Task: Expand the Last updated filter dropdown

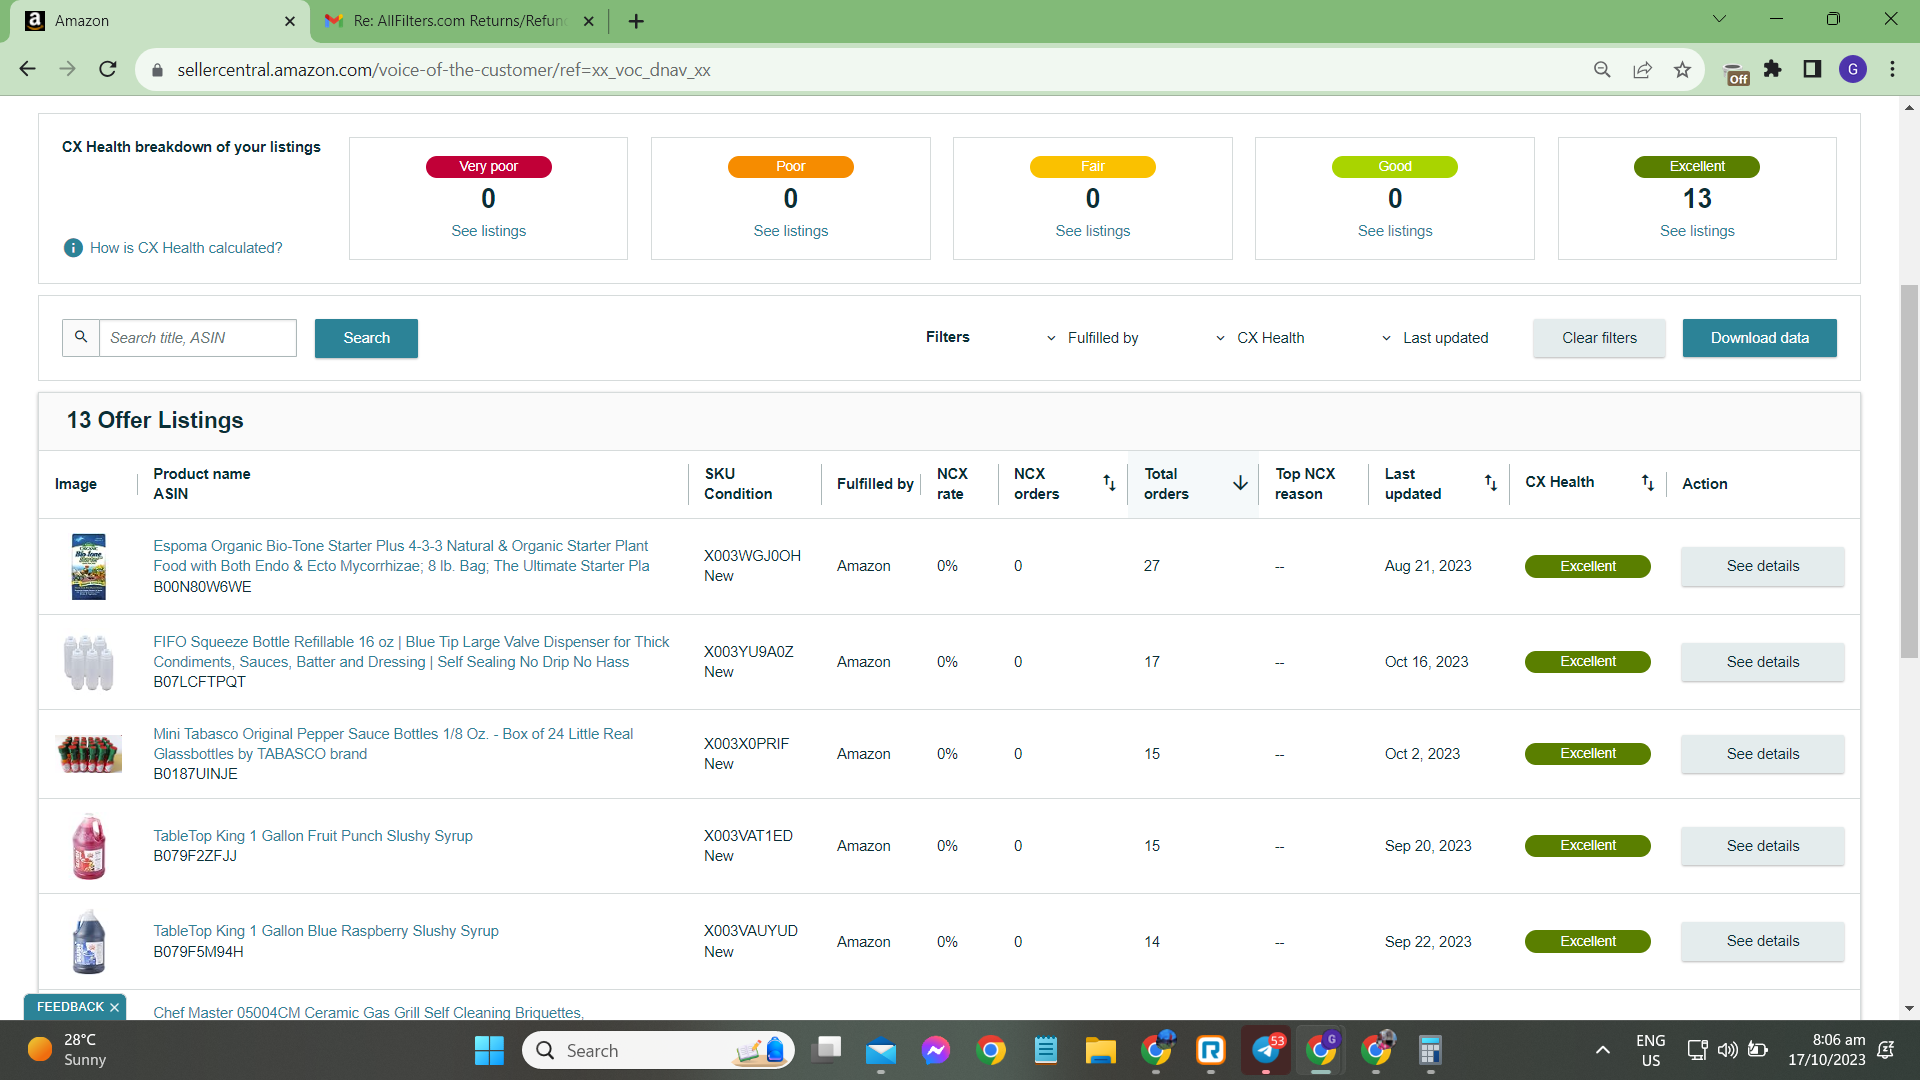Action: pyautogui.click(x=1435, y=338)
